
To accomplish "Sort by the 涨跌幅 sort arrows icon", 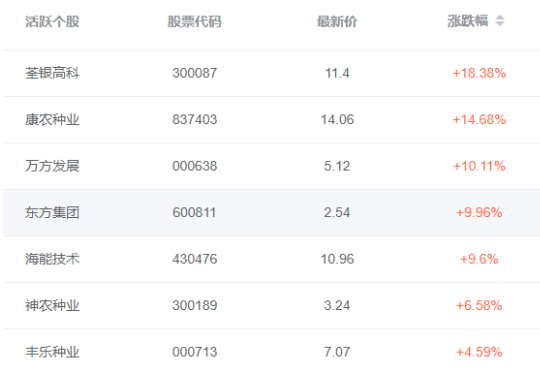I will [x=500, y=21].
